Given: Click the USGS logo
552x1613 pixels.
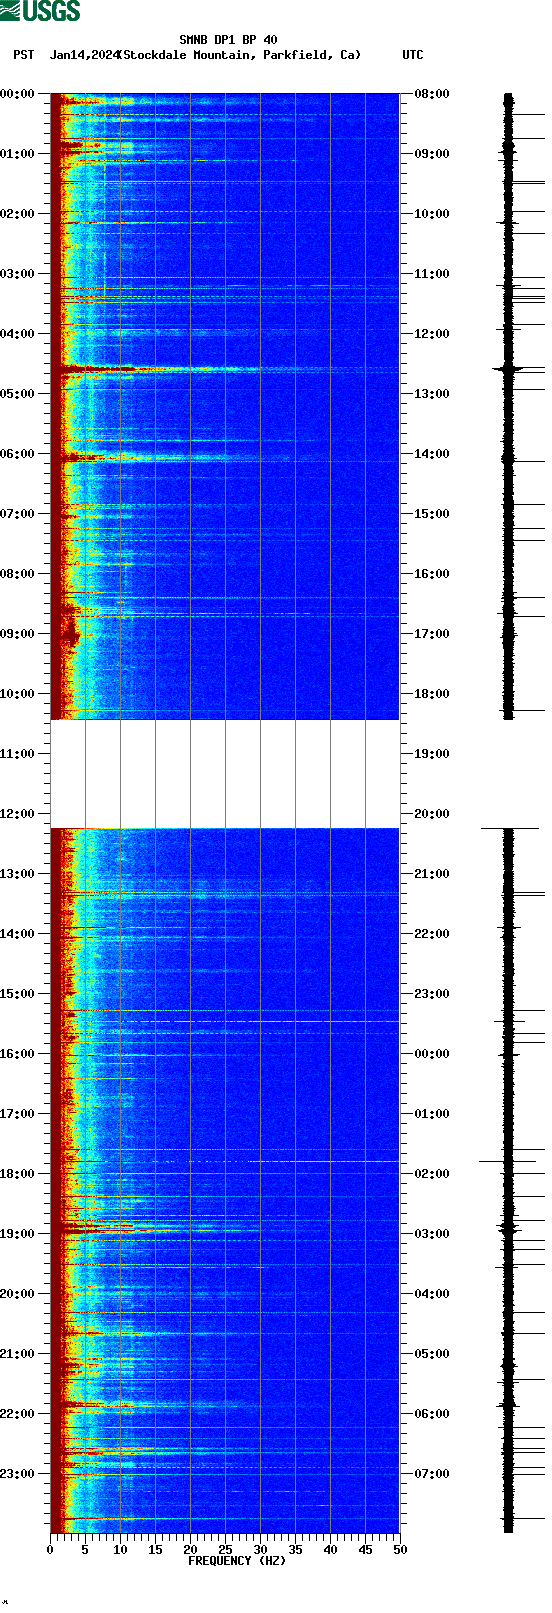Looking at the screenshot, I should (40, 11).
